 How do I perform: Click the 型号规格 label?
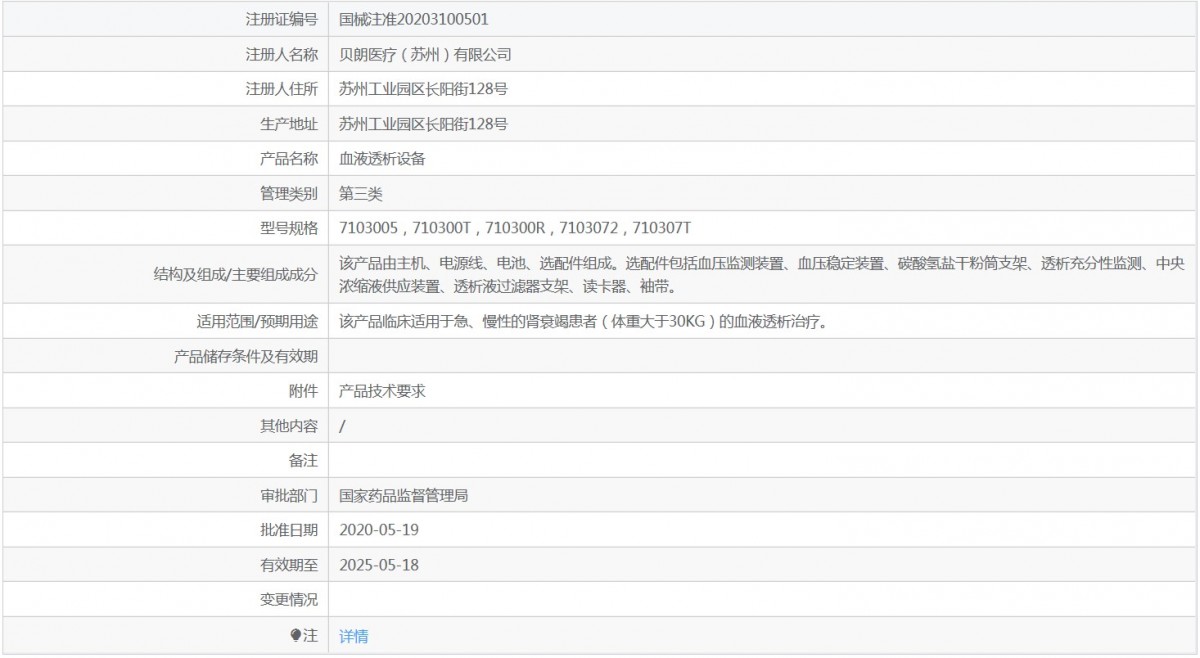pyautogui.click(x=289, y=228)
